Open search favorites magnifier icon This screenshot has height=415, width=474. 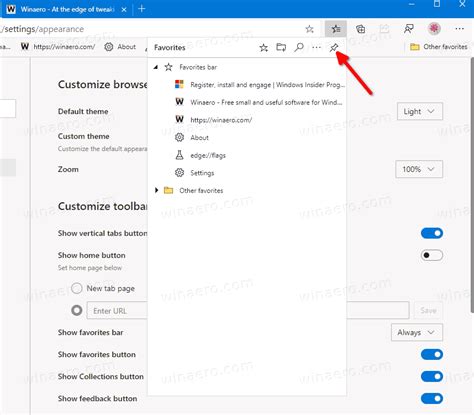coord(299,48)
